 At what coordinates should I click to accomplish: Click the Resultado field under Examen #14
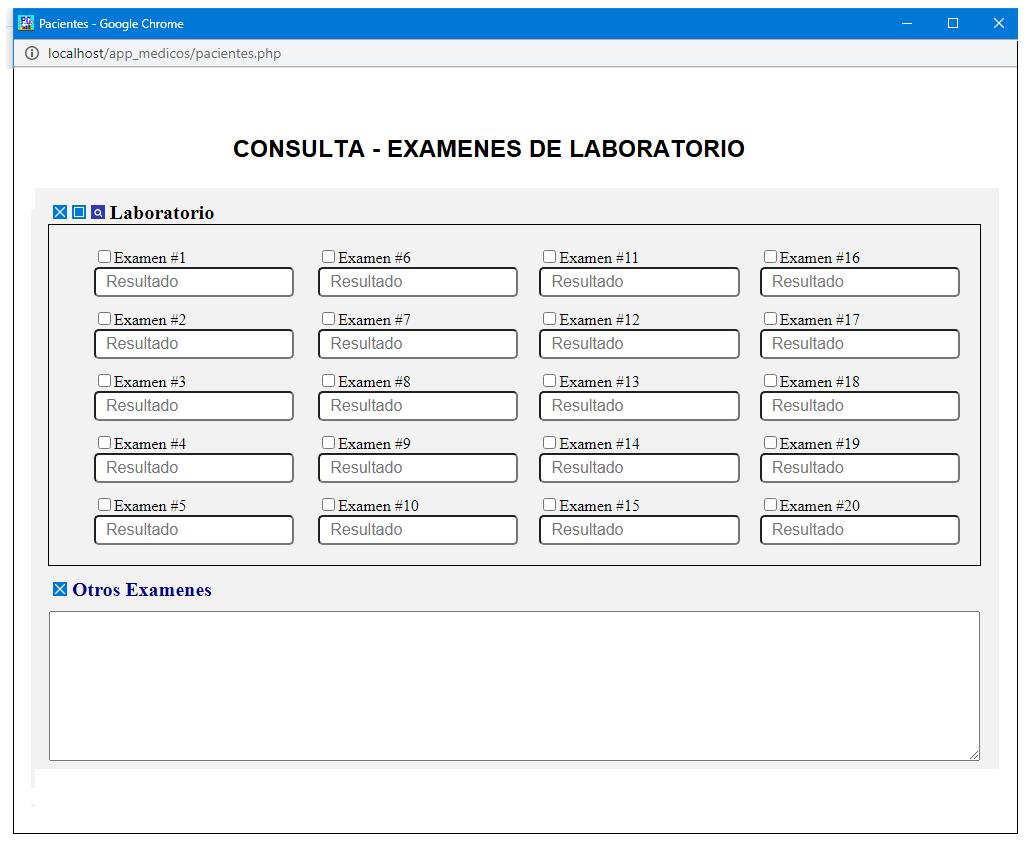click(x=639, y=468)
